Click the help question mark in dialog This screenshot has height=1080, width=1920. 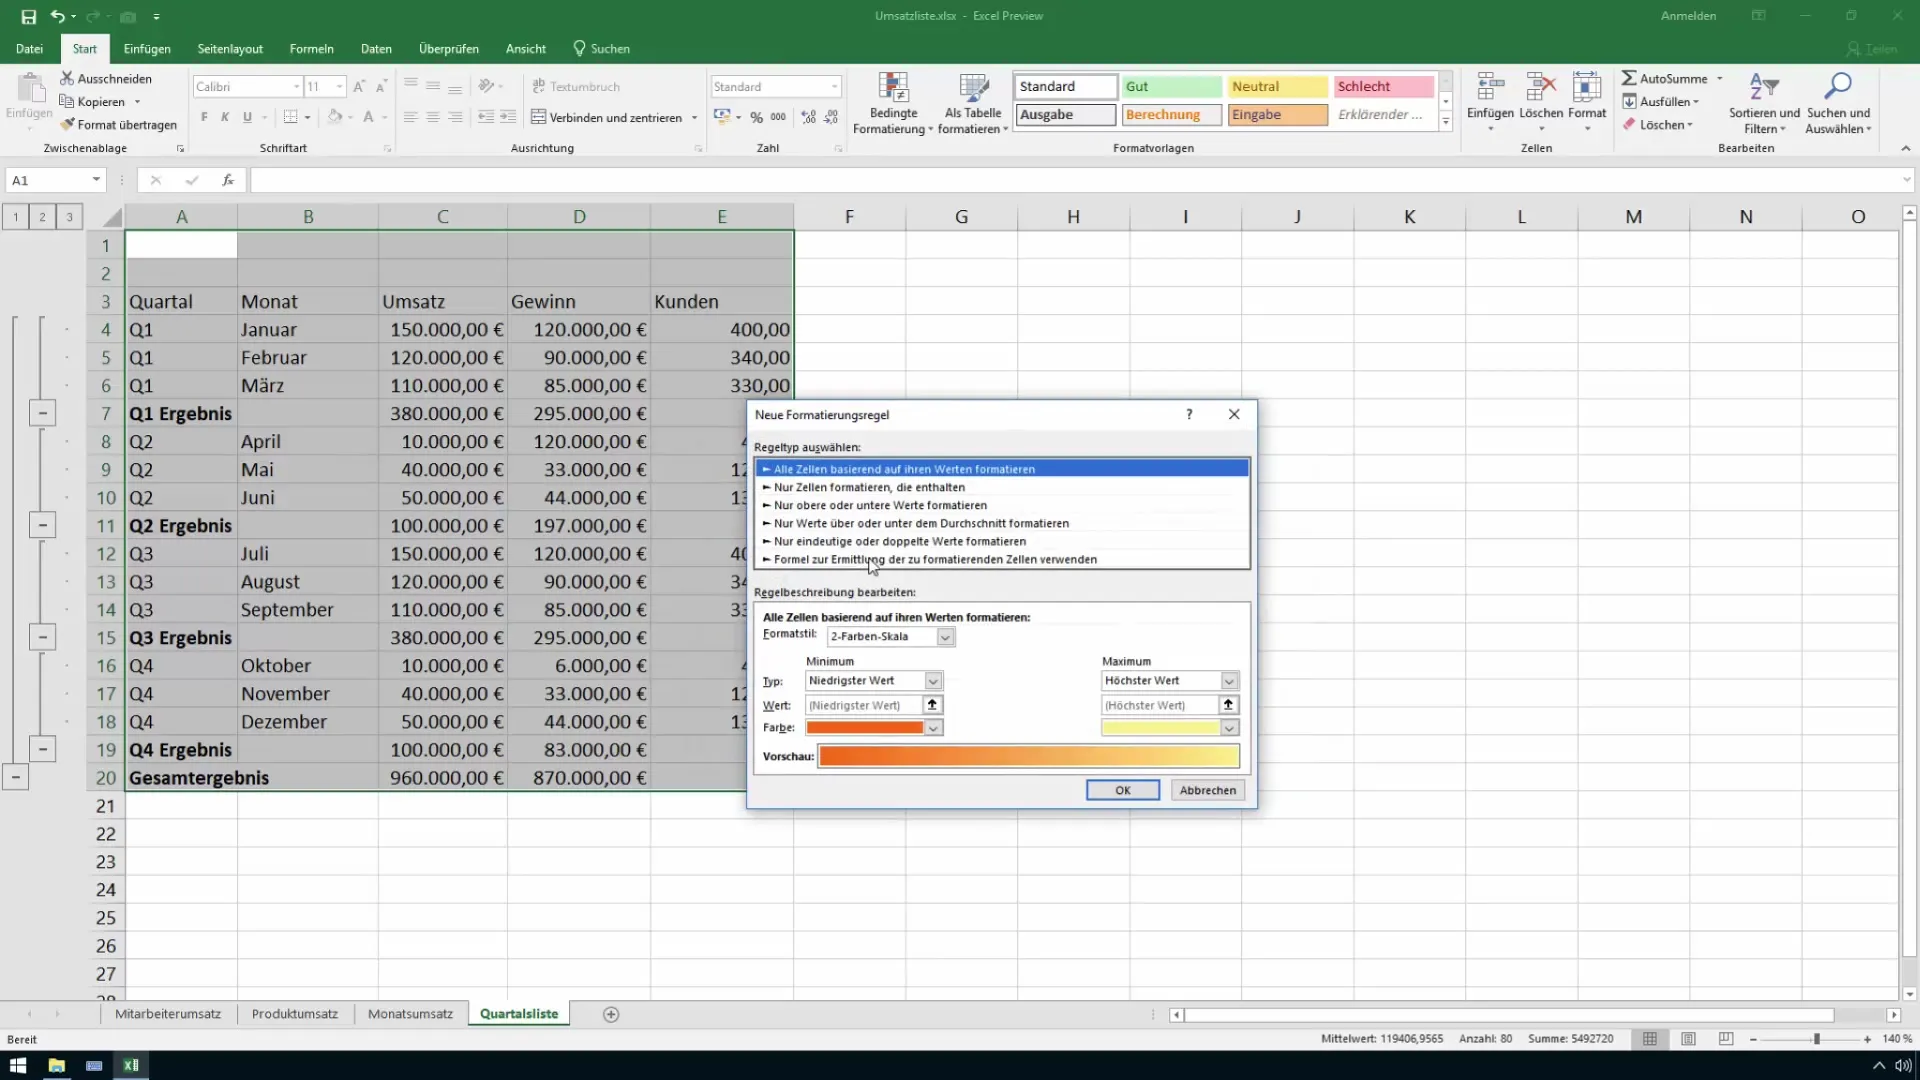coord(1189,414)
